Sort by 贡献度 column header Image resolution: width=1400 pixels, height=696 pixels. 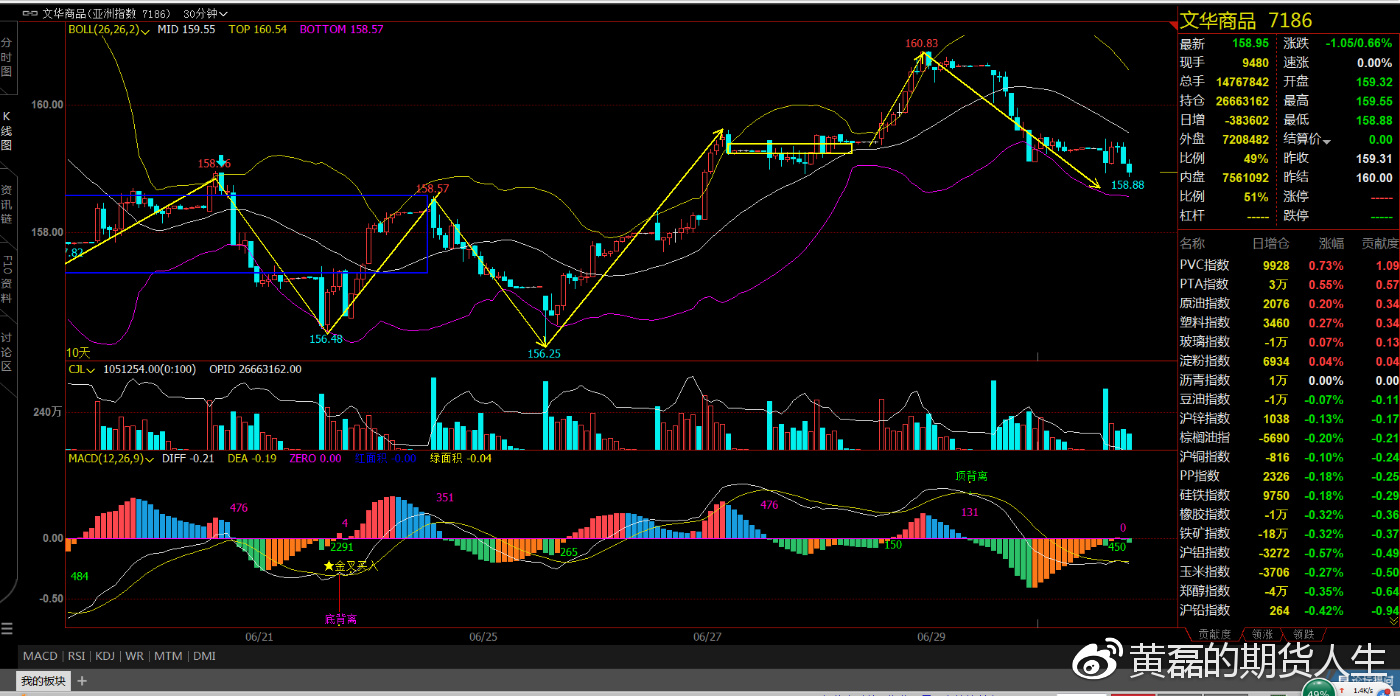coord(1381,243)
